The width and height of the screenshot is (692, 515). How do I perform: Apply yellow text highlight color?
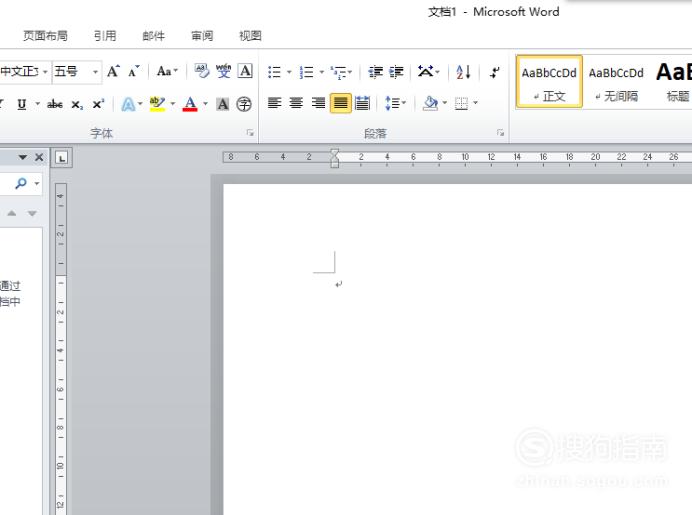(157, 105)
